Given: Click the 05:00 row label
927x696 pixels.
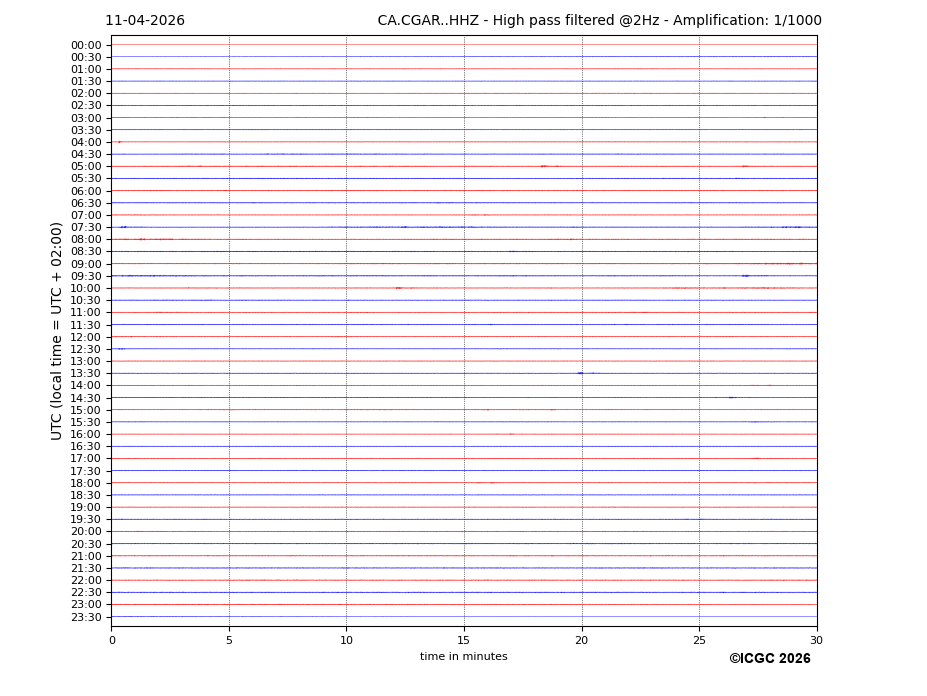Looking at the screenshot, I should pyautogui.click(x=86, y=167).
